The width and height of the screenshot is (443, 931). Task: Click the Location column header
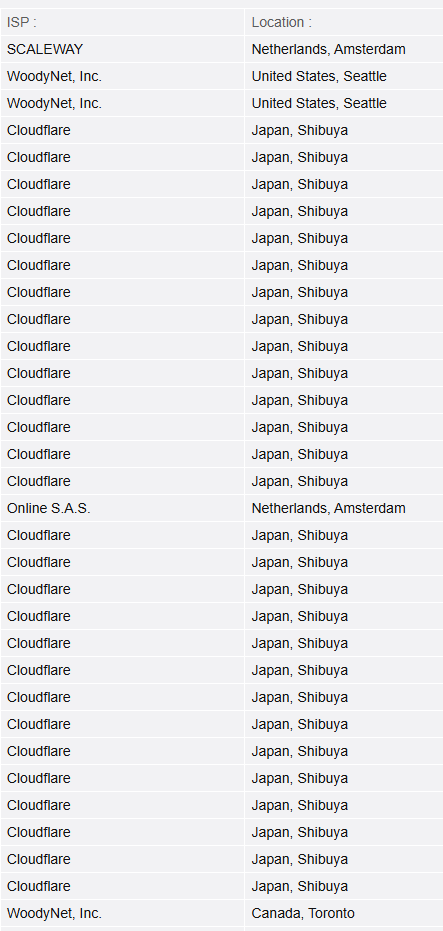(x=344, y=22)
